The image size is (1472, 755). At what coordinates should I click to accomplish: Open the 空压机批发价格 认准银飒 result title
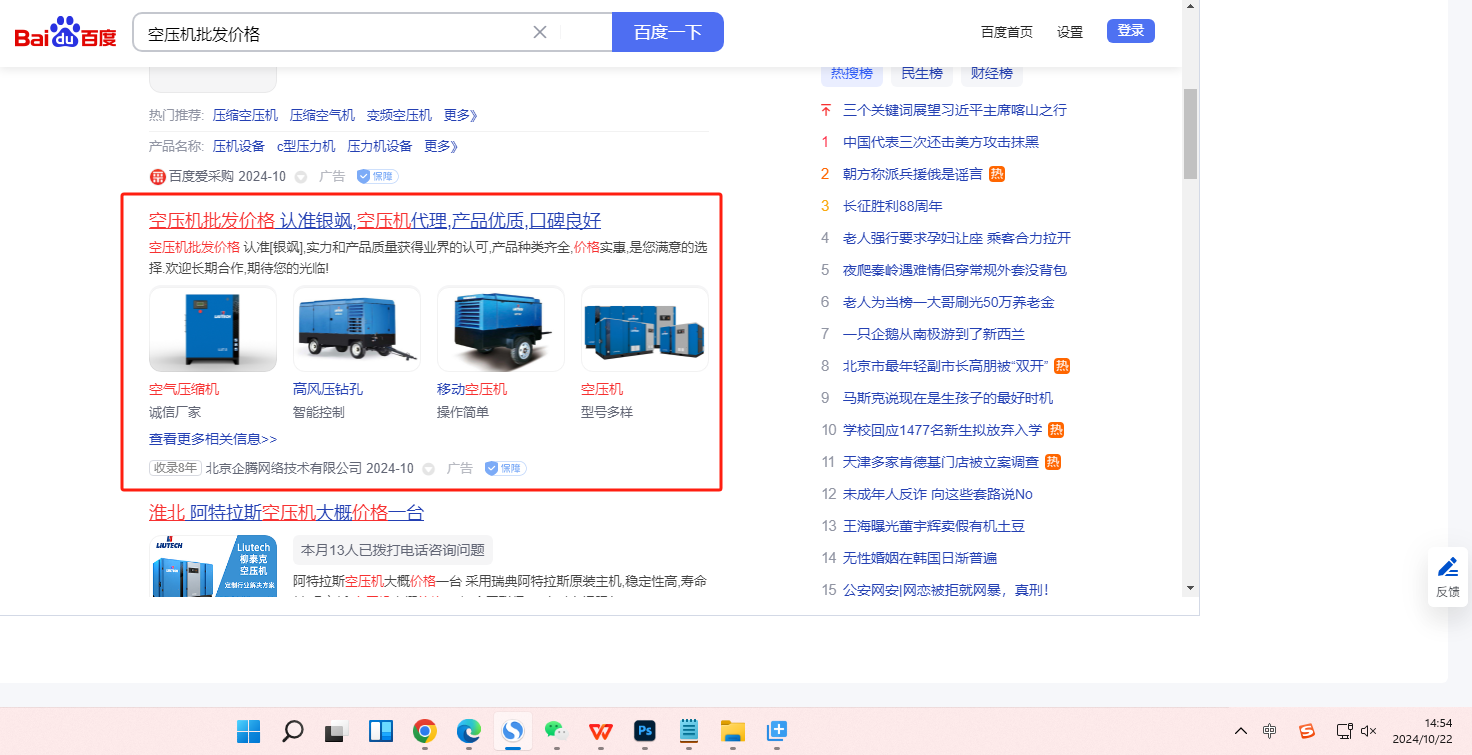[375, 221]
